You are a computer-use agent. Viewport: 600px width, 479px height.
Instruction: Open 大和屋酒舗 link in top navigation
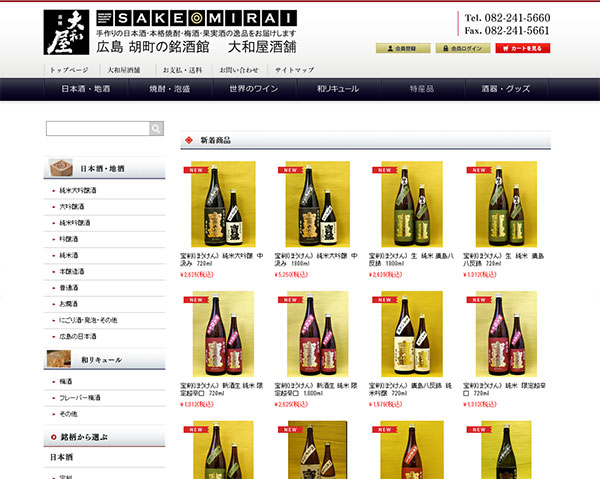click(x=124, y=70)
